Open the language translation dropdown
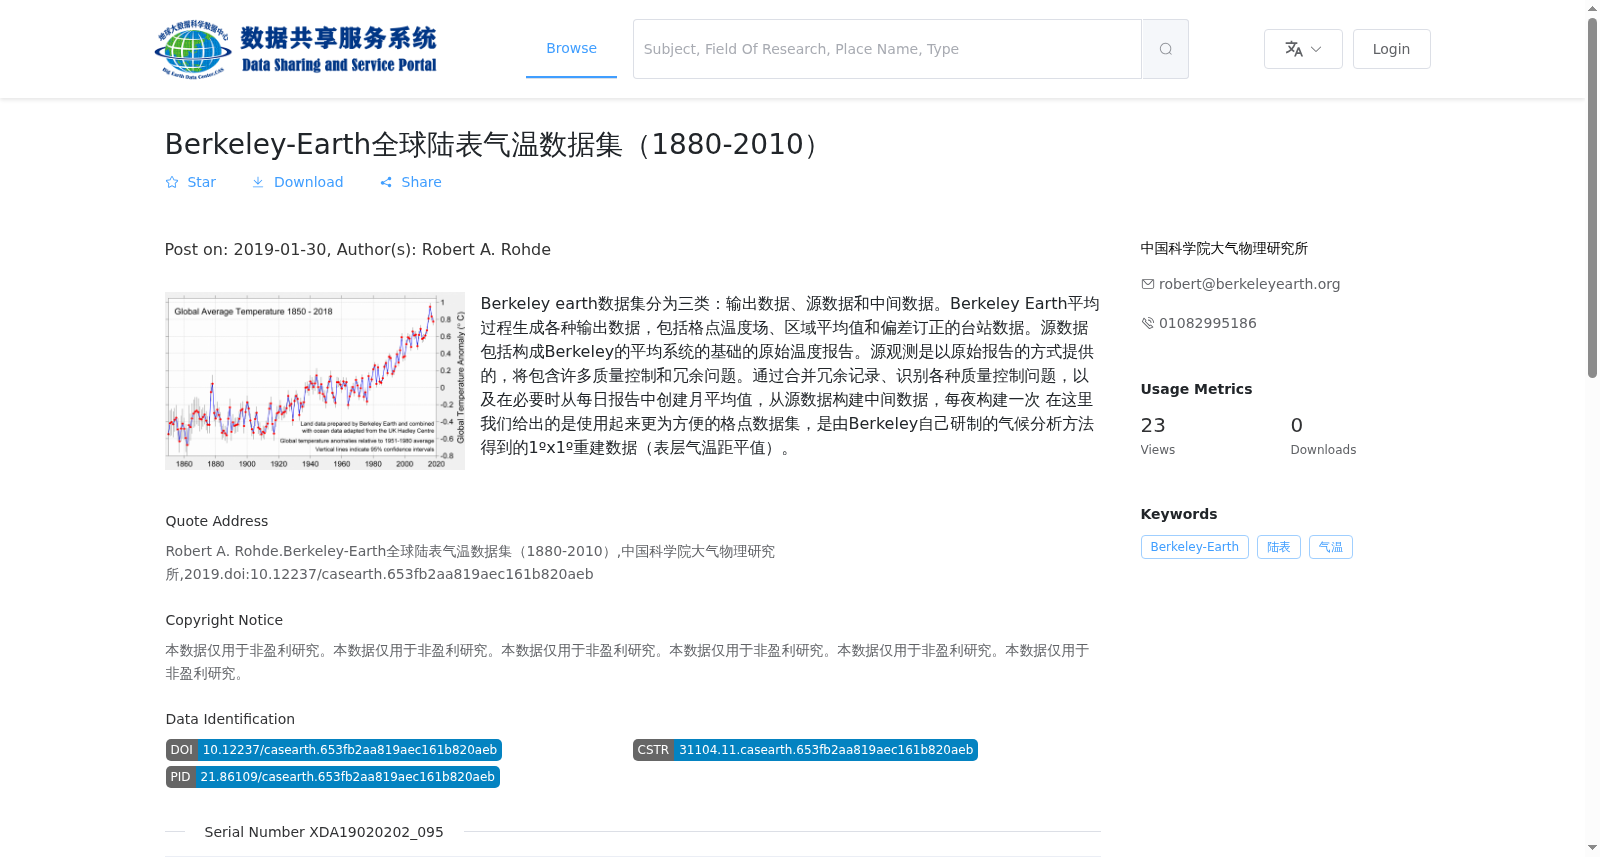Screen dimensions: 1600x857 point(1303,49)
